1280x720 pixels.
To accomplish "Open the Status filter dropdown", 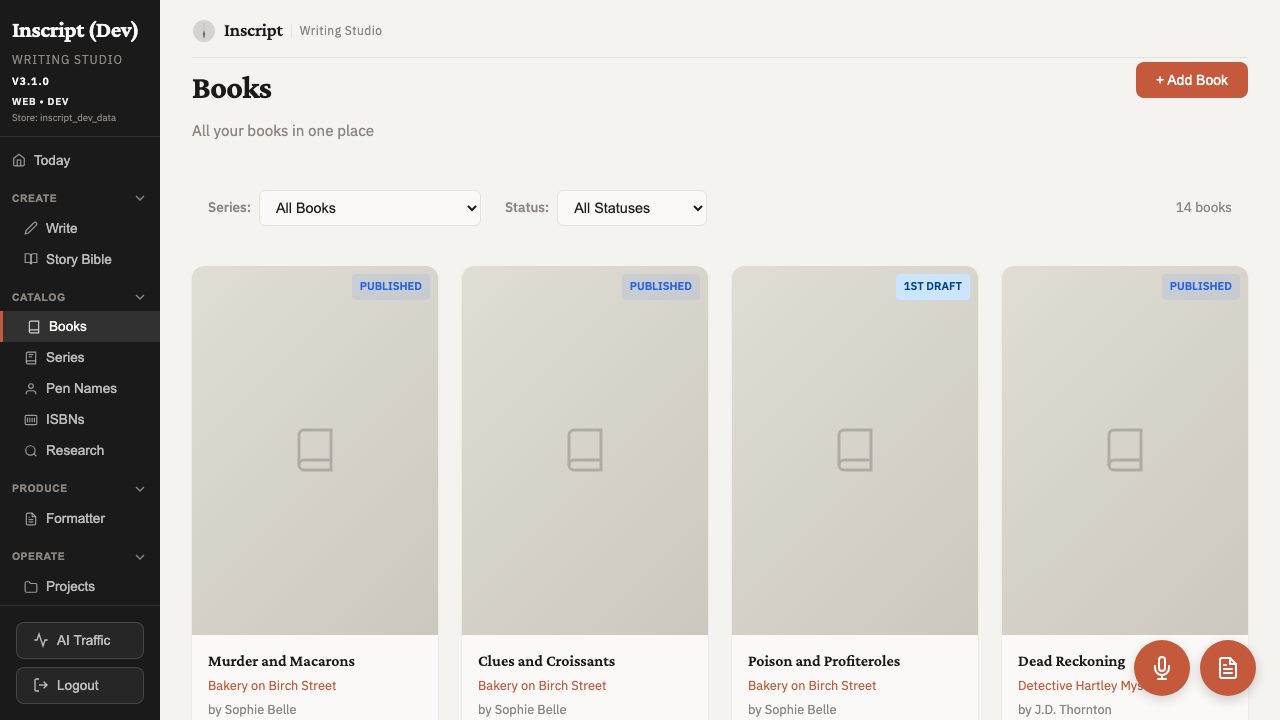I will pyautogui.click(x=632, y=208).
